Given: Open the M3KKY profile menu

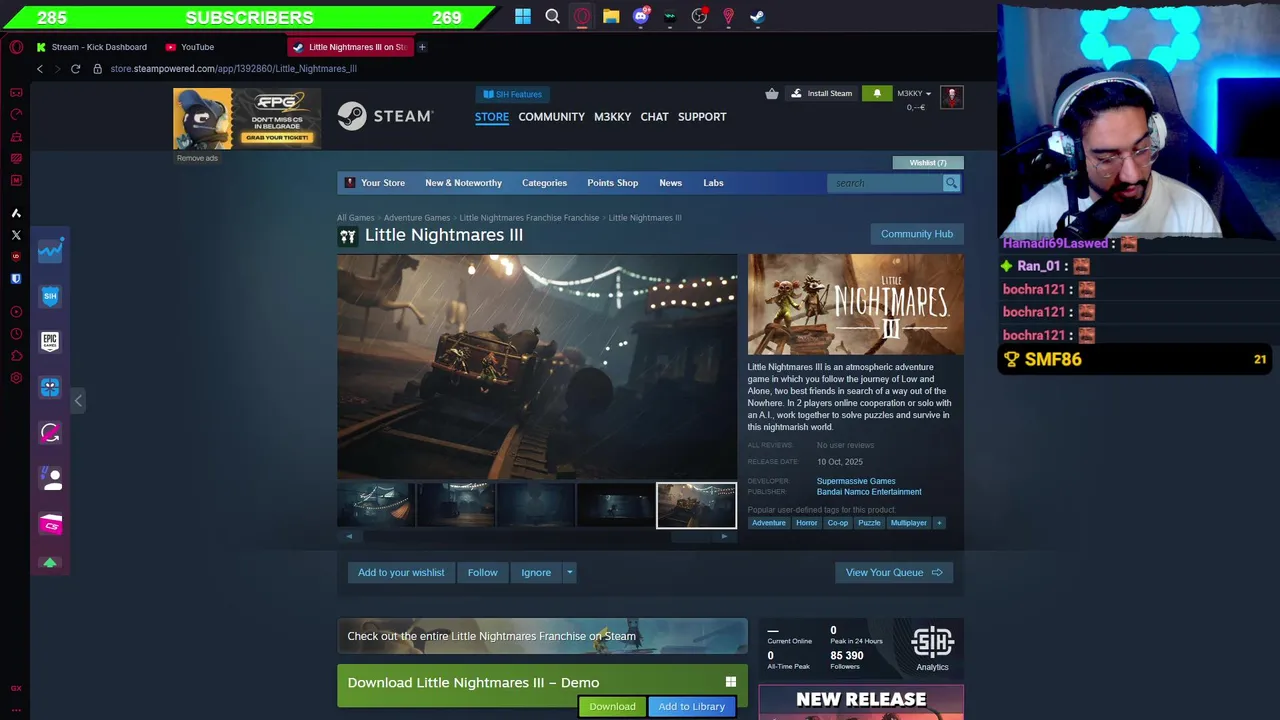Looking at the screenshot, I should [612, 117].
